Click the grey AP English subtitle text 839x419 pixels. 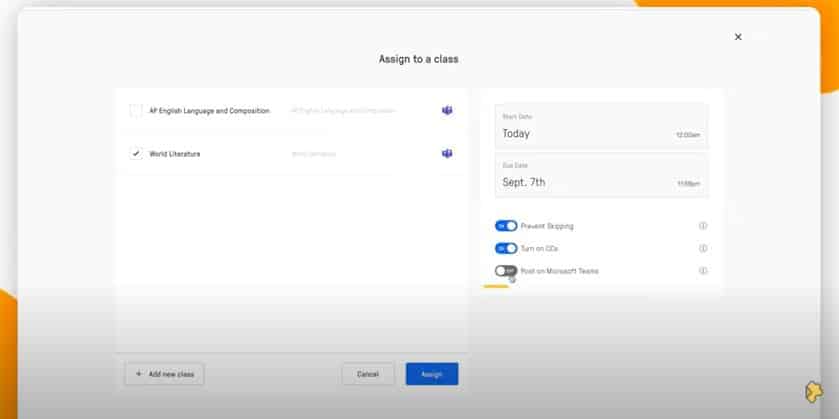[343, 111]
